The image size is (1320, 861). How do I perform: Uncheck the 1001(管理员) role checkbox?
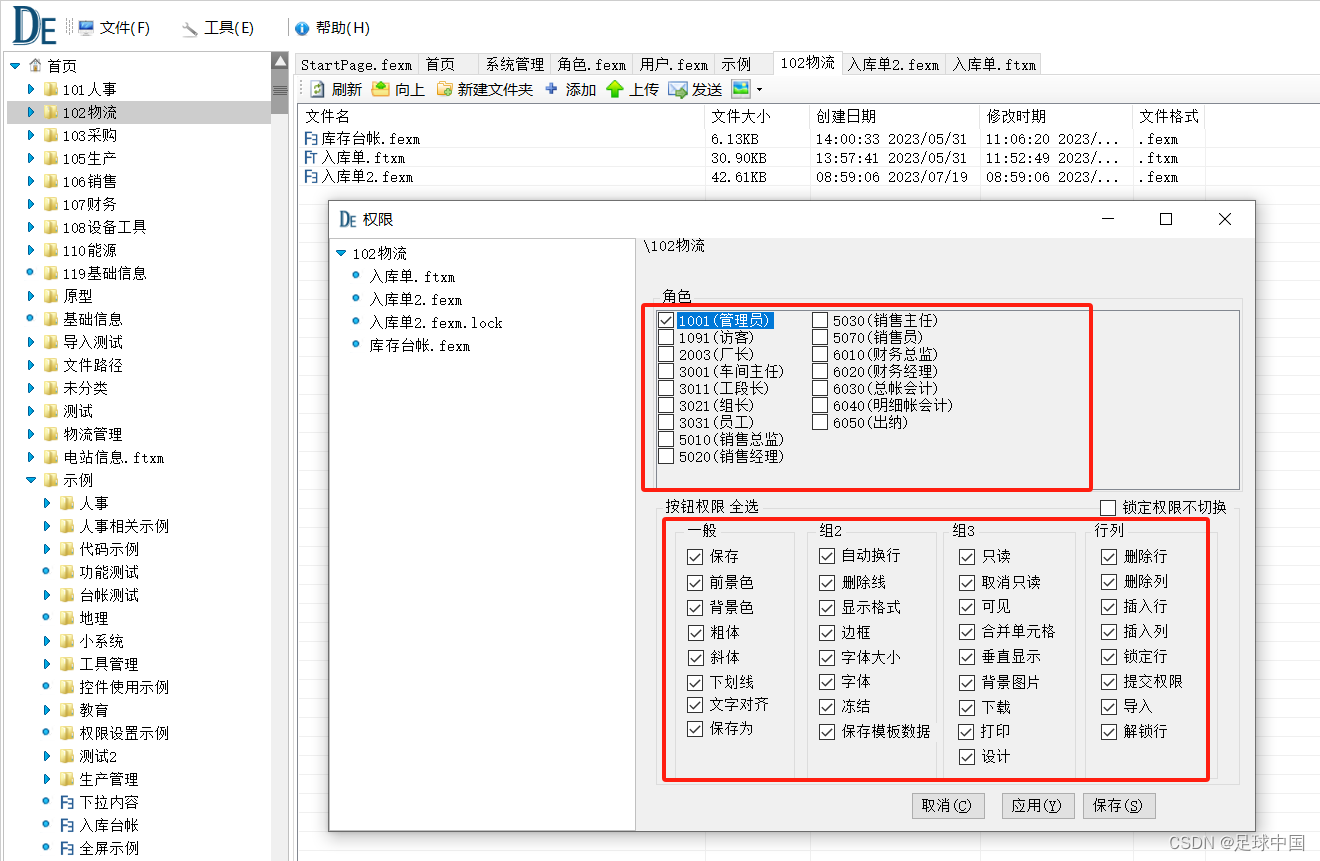tap(667, 320)
